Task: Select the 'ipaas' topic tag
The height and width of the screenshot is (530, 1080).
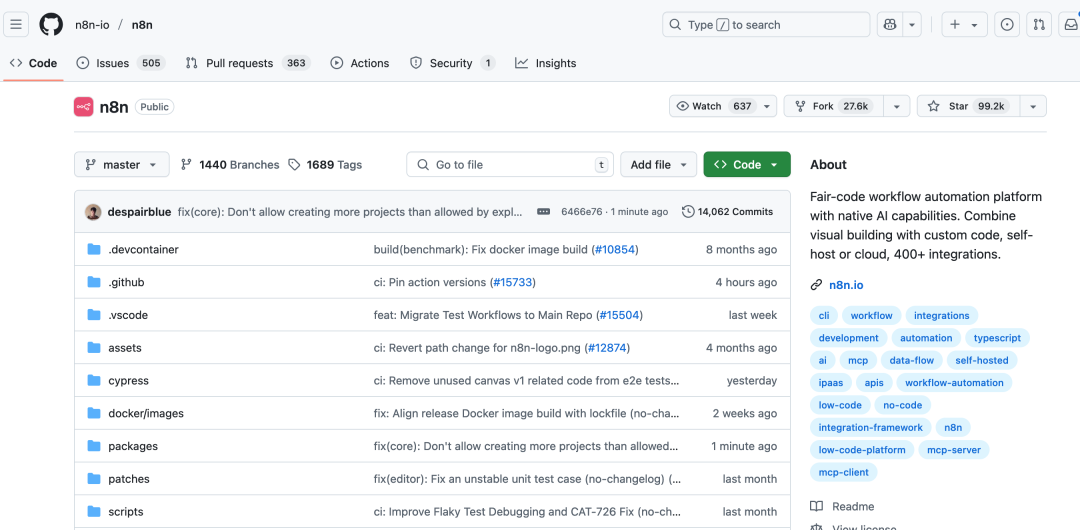Action: (831, 383)
